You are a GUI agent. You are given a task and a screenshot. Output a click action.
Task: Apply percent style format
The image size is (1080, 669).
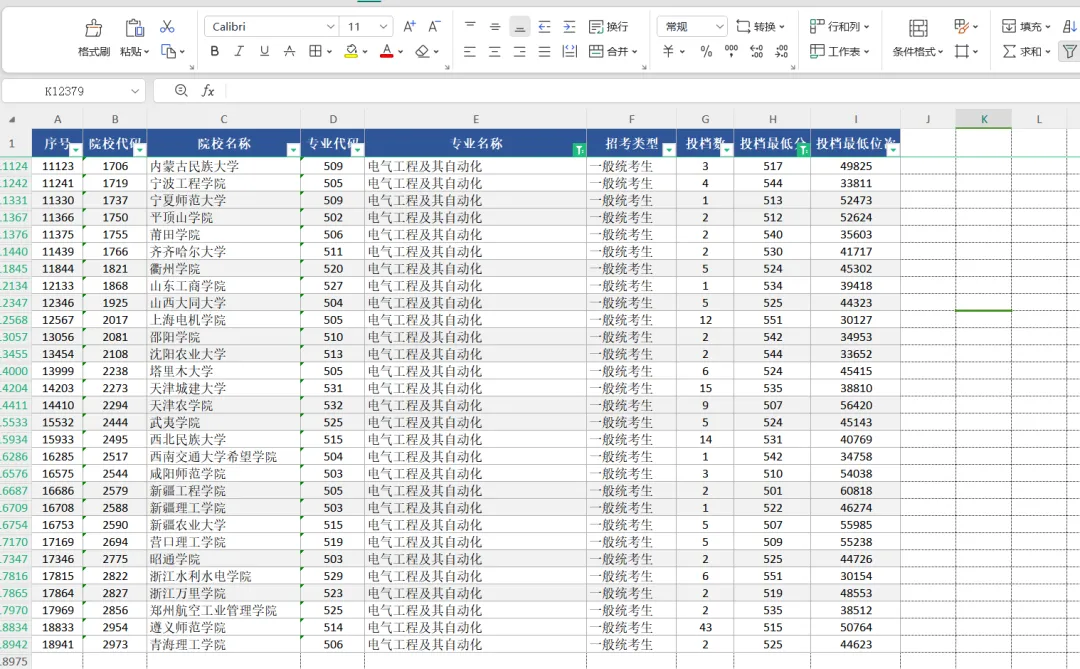[706, 51]
